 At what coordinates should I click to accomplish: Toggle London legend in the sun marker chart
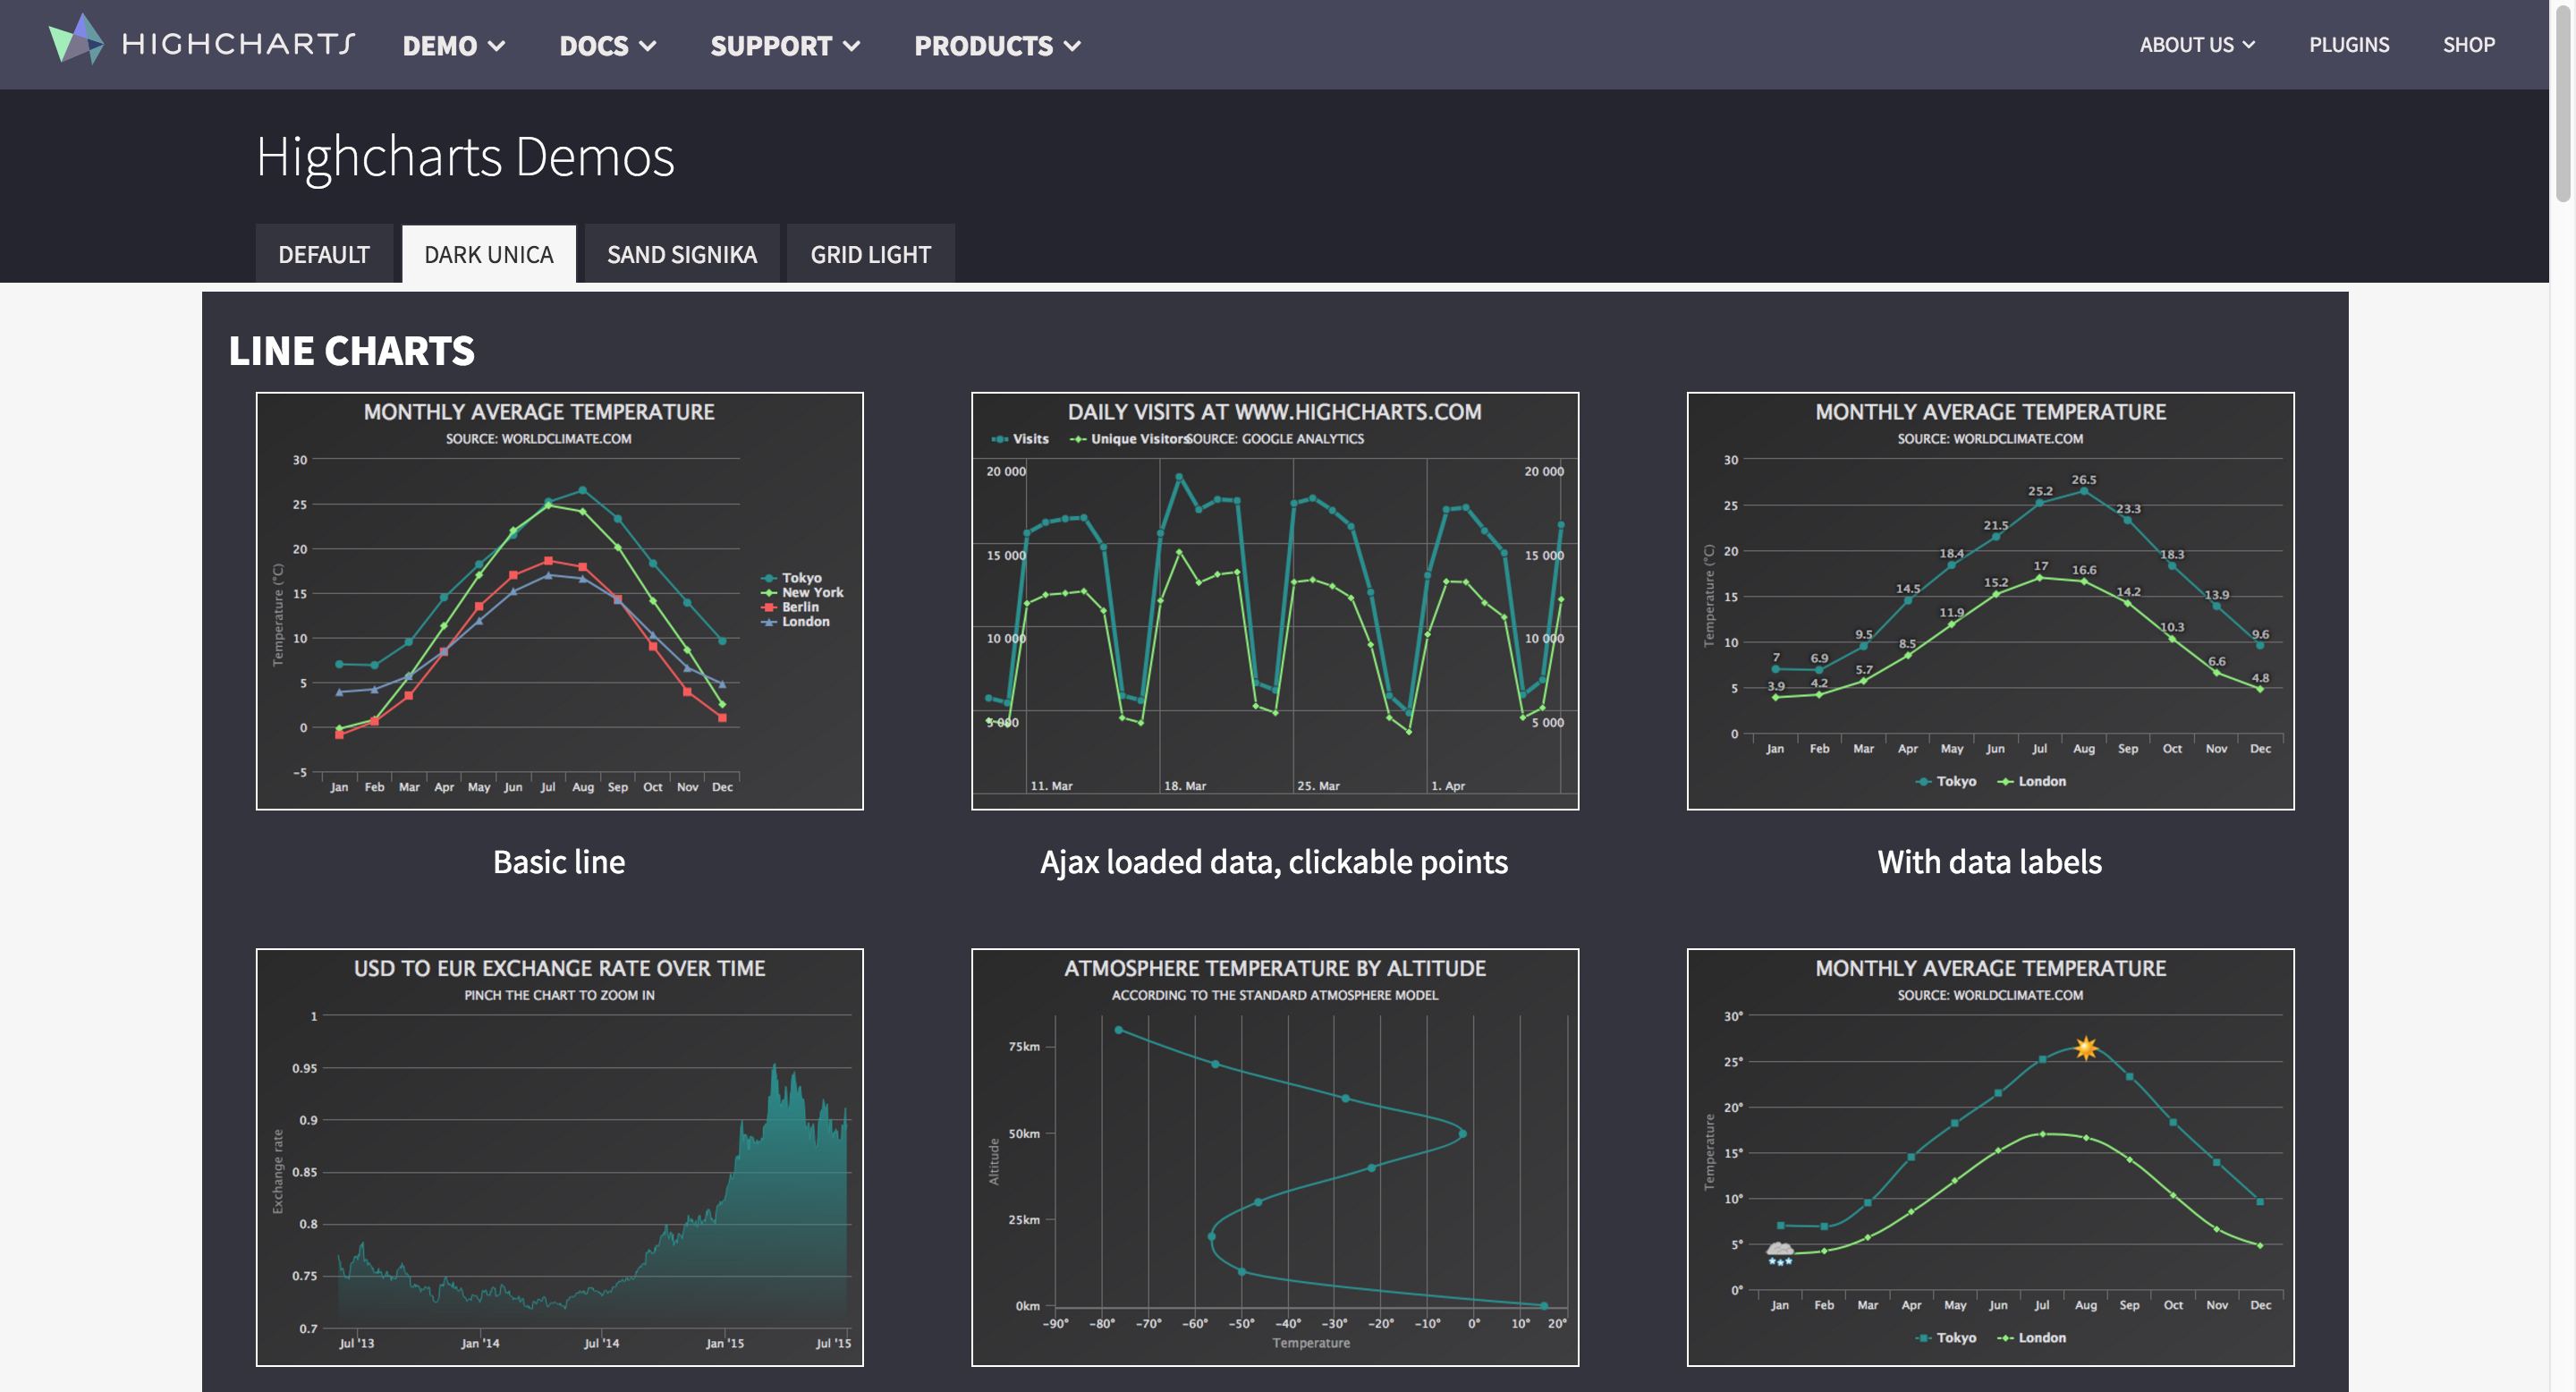(x=2032, y=1337)
